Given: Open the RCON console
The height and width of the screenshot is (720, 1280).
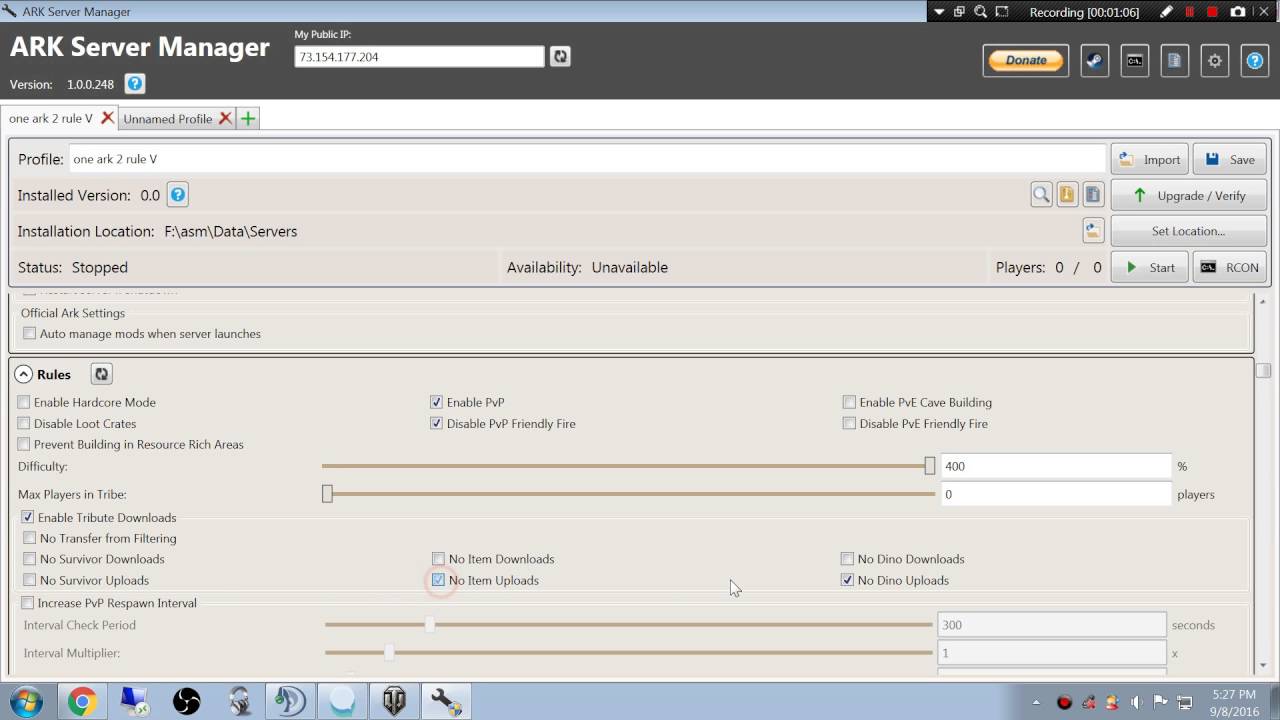Looking at the screenshot, I should tap(1230, 267).
